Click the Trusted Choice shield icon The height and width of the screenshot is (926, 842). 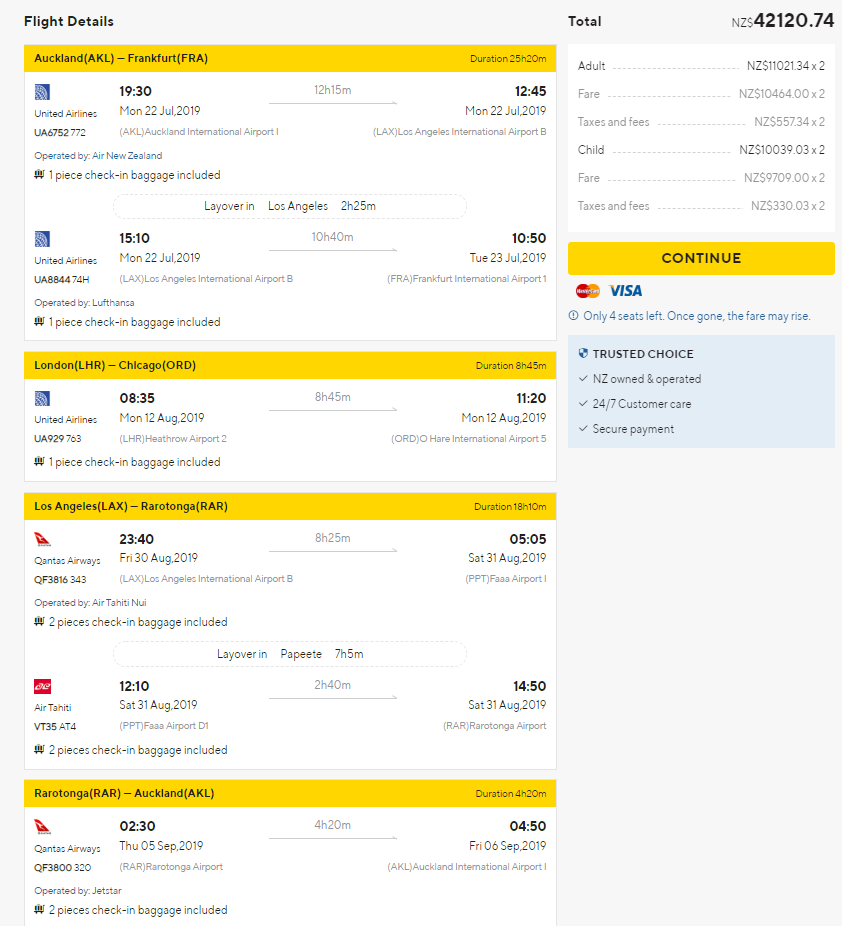click(583, 353)
